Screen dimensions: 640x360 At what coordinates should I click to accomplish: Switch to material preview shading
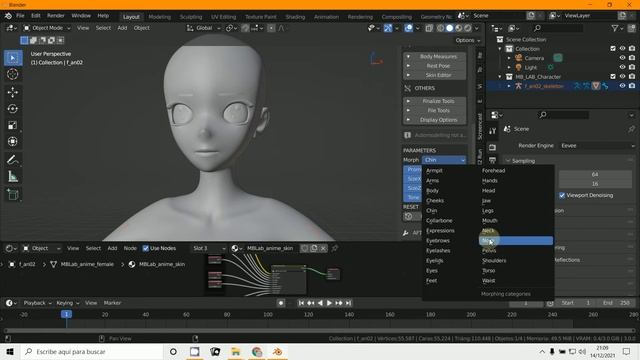pos(458,28)
